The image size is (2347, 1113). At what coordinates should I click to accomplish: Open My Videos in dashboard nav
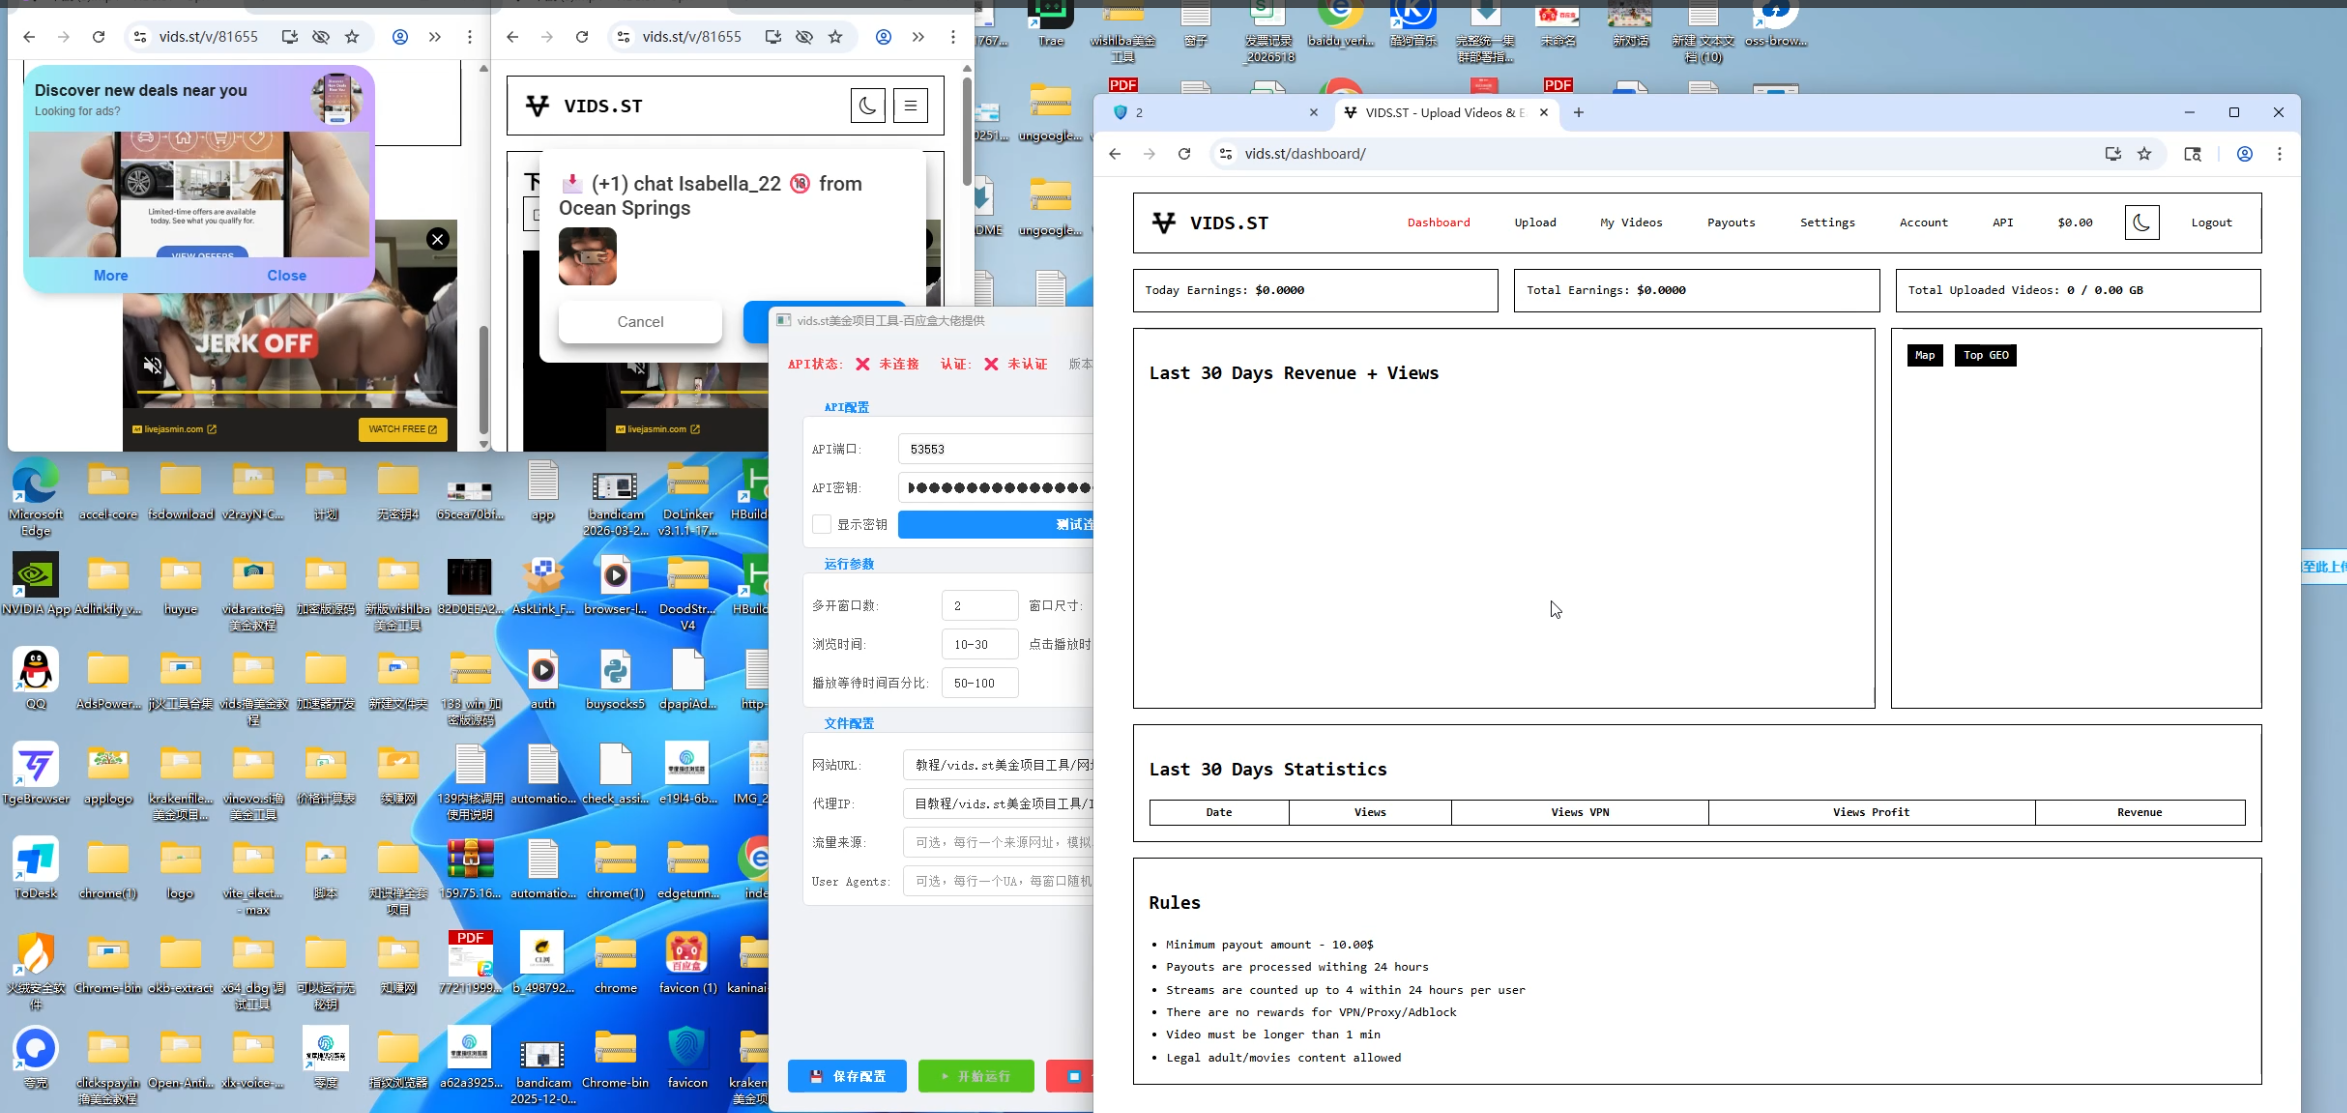coord(1631,222)
